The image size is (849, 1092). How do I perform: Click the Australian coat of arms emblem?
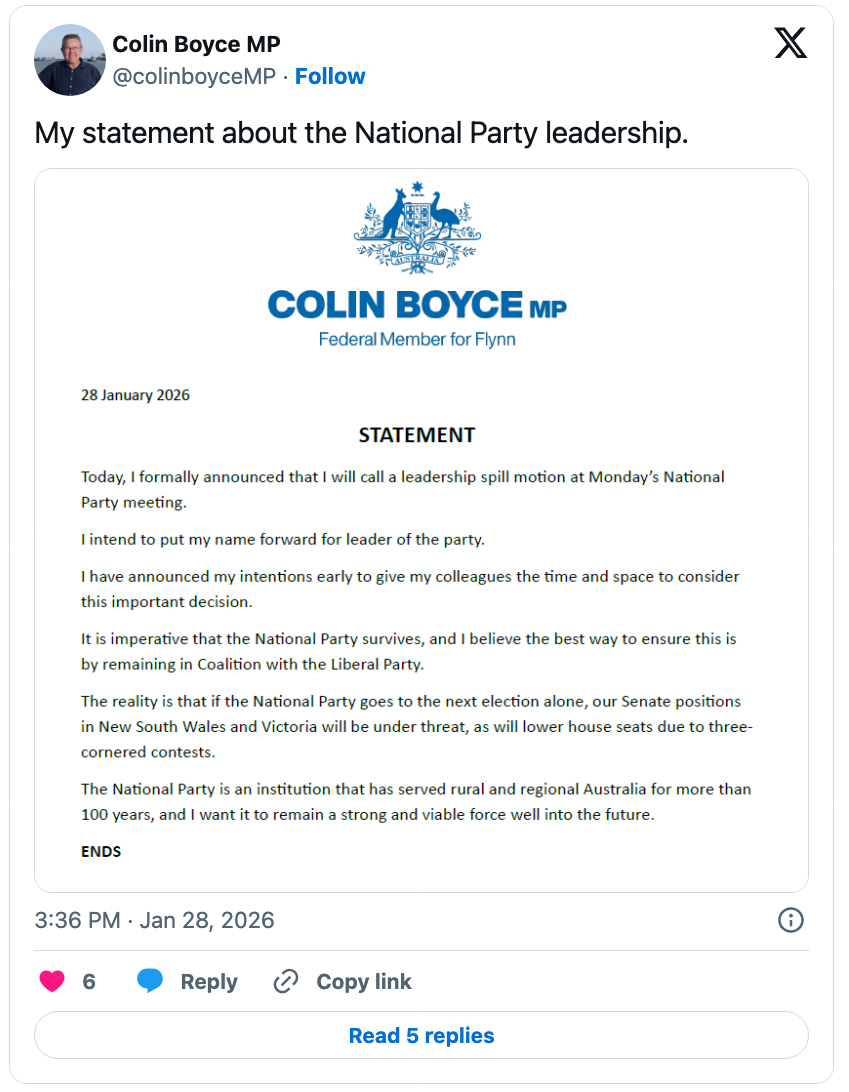coord(417,228)
